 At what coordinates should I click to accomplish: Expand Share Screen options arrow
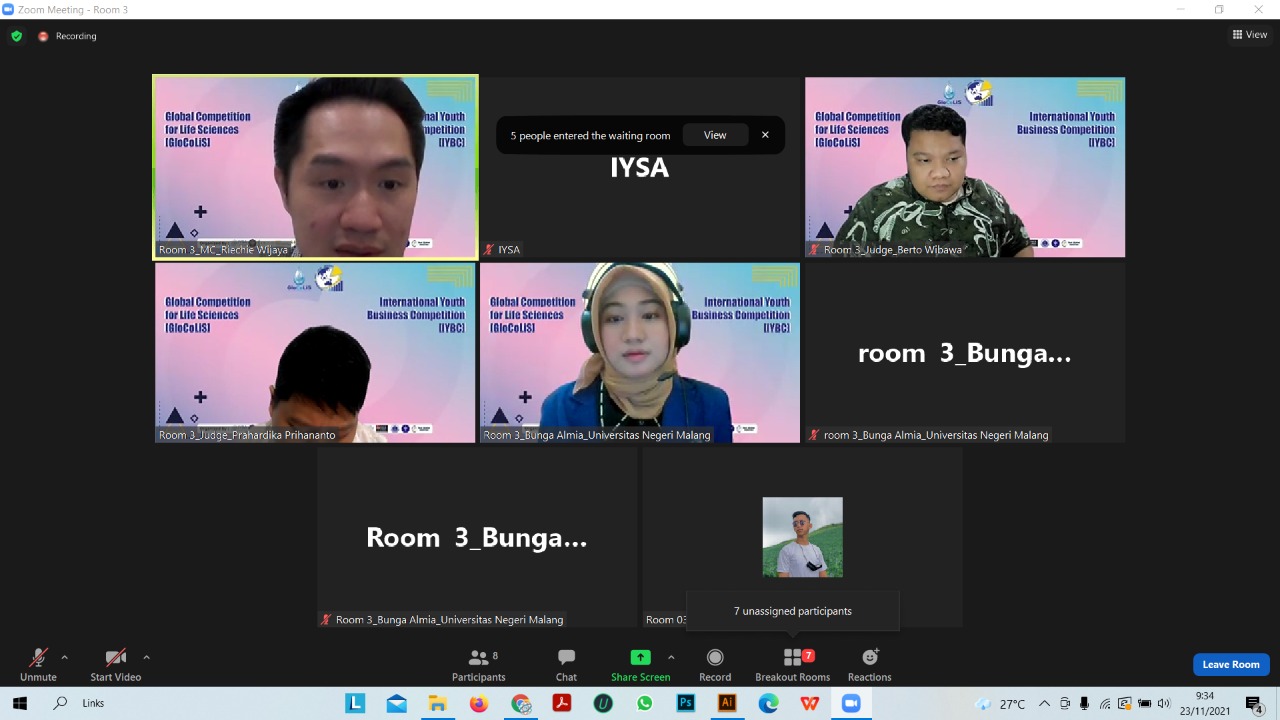pyautogui.click(x=671, y=657)
